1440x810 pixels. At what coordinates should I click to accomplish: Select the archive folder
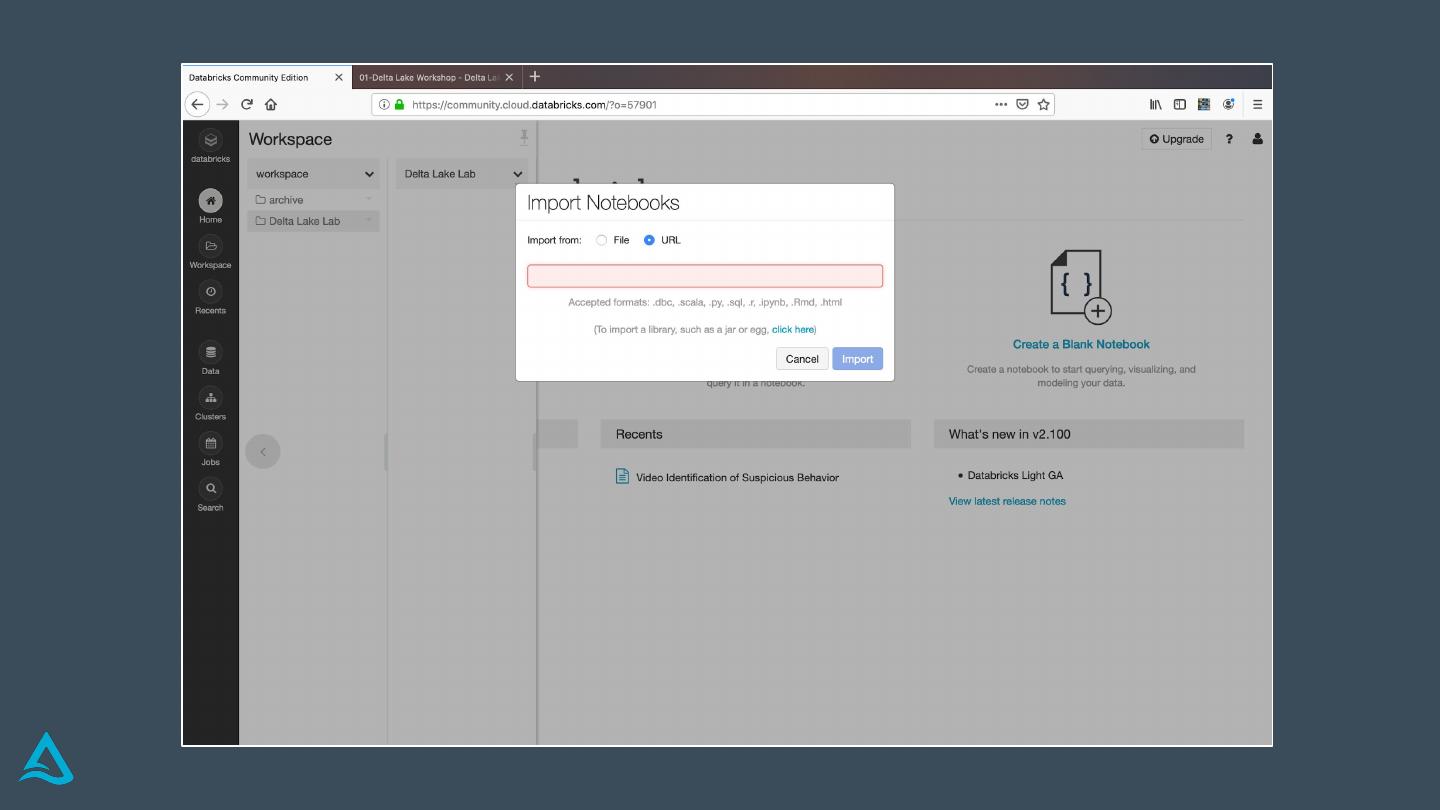pos(313,200)
